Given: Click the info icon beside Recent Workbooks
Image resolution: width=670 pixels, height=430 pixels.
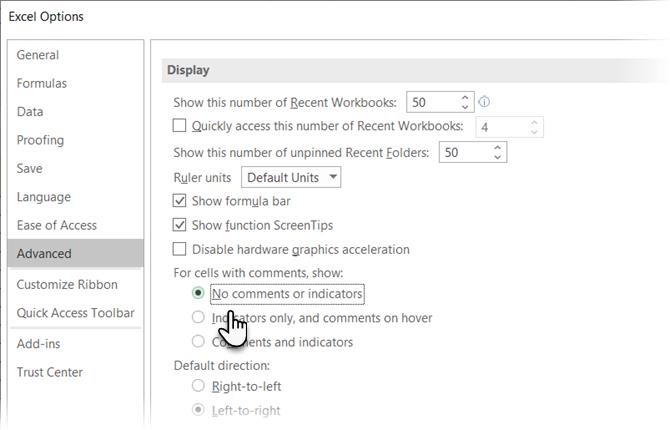Looking at the screenshot, I should tap(485, 102).
